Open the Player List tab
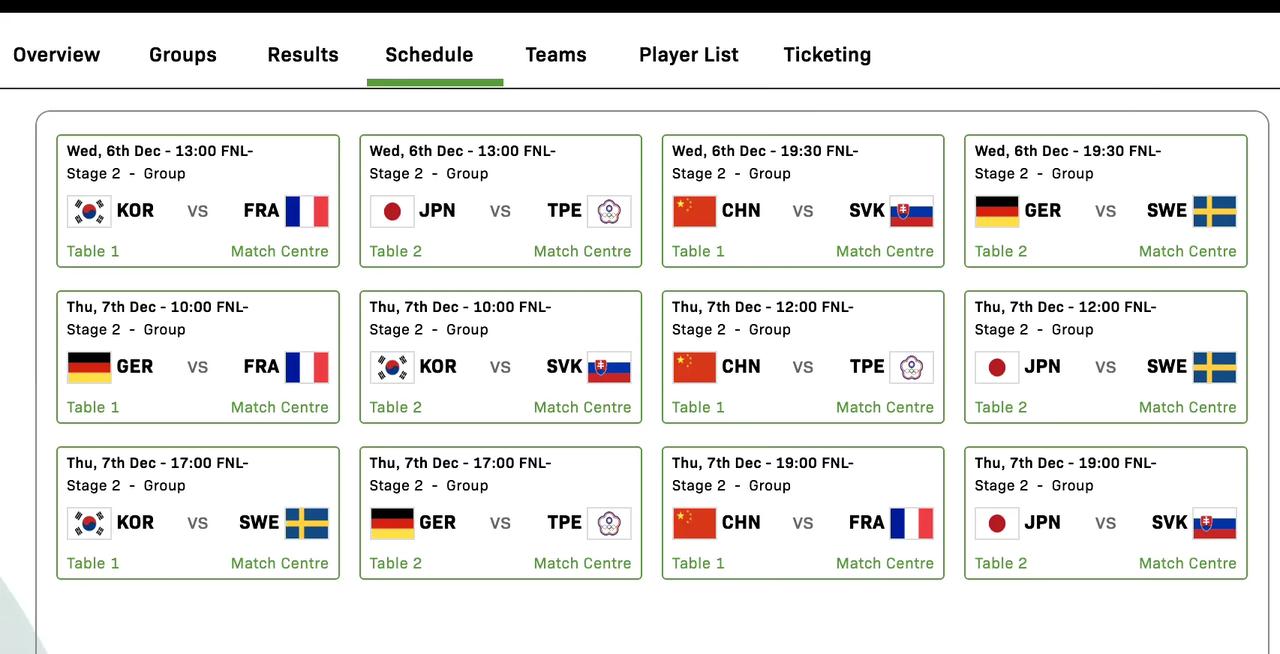 pos(689,55)
